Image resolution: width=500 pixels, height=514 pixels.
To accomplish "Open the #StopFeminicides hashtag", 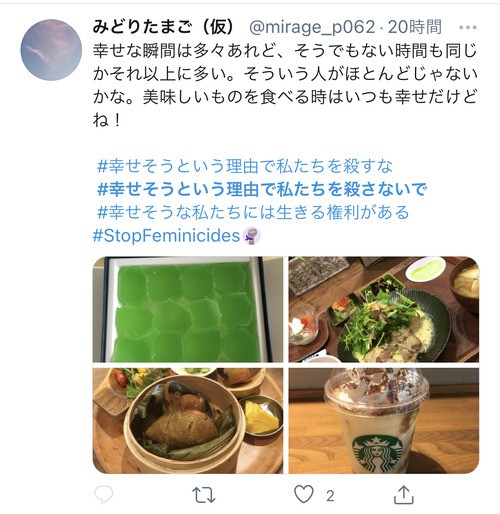I will coord(166,235).
